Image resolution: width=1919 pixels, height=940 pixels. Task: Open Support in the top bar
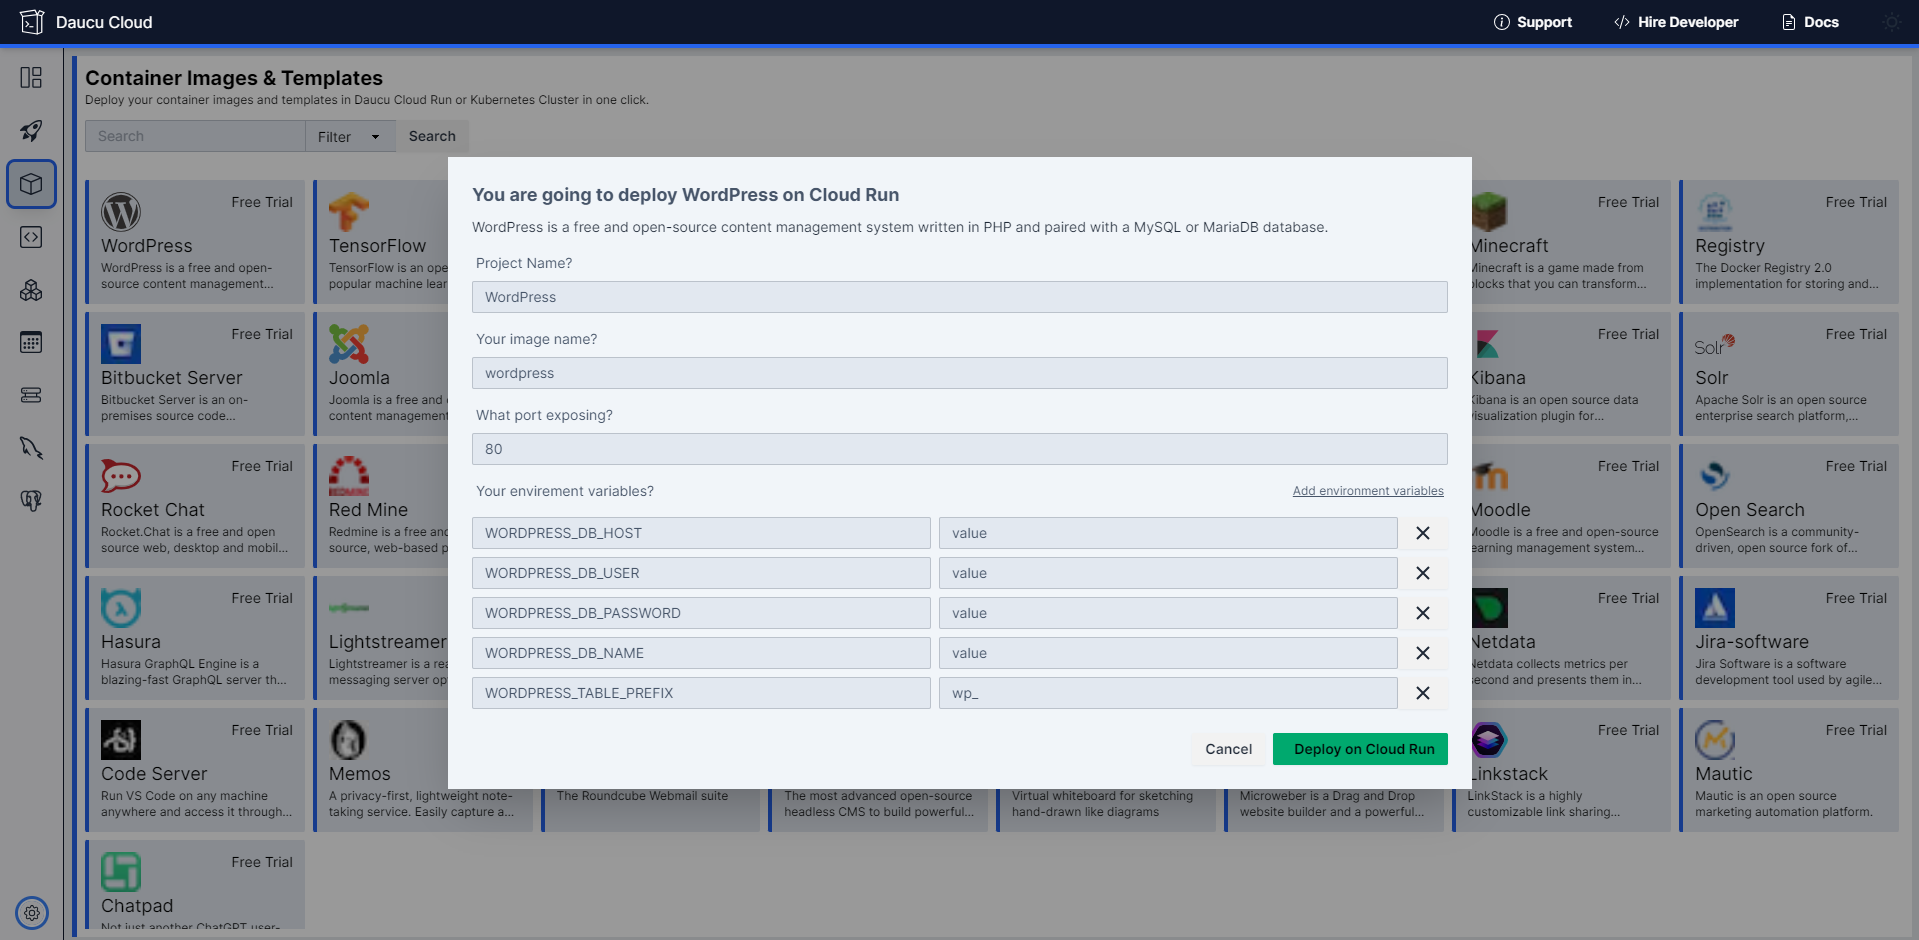[x=1532, y=22]
